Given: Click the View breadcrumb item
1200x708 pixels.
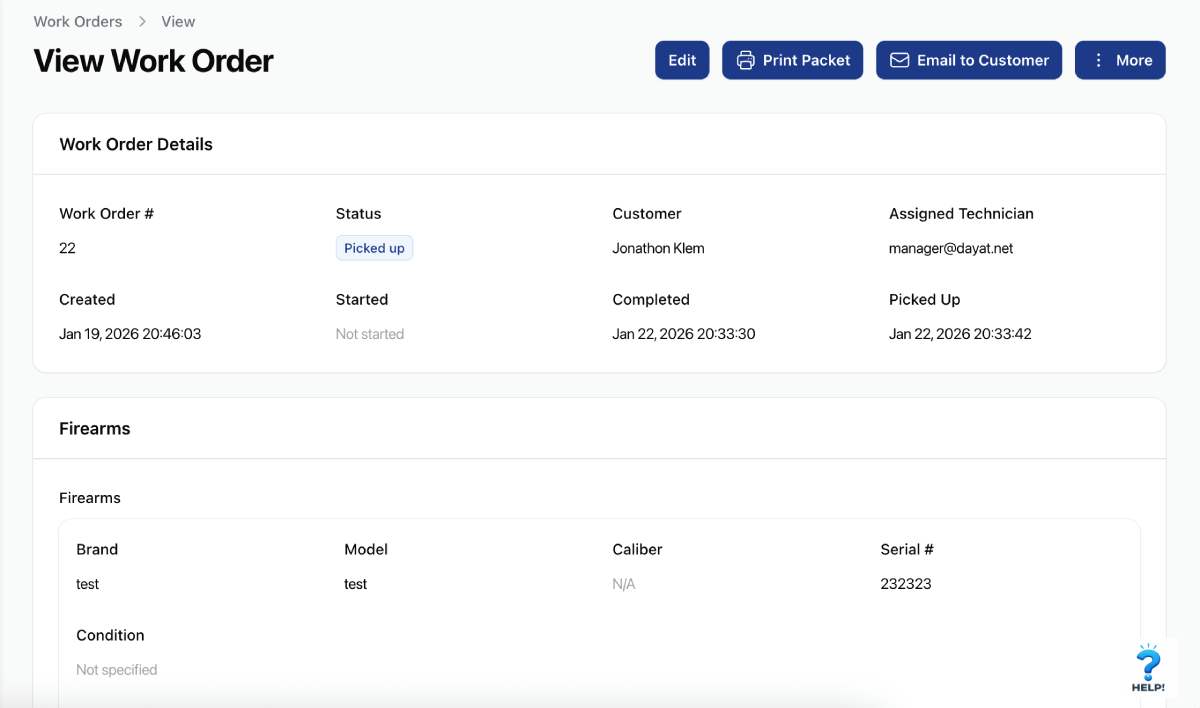Looking at the screenshot, I should [178, 21].
